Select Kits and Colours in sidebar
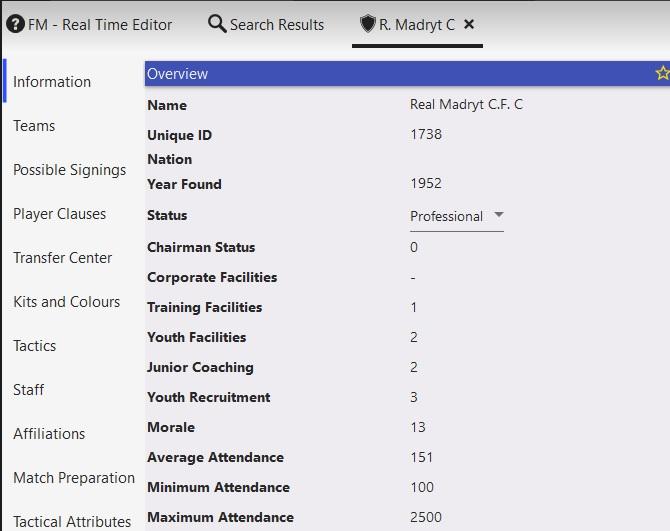The image size is (670, 531). pos(66,302)
